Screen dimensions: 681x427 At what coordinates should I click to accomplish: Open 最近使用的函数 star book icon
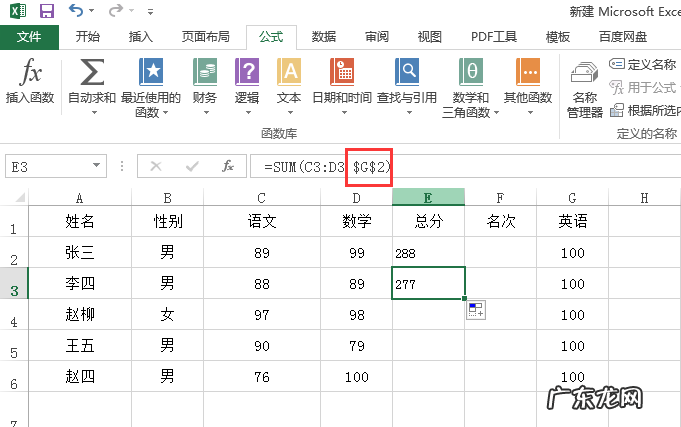(x=151, y=72)
